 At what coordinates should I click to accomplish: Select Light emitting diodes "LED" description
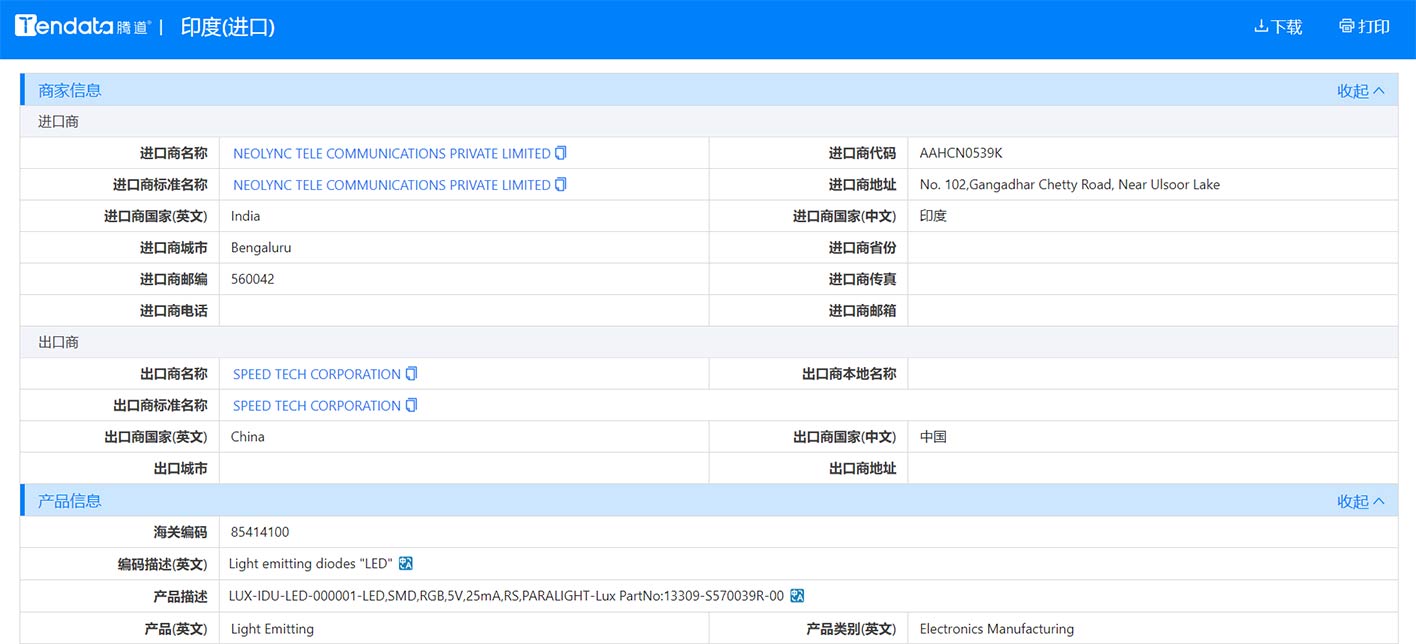311,564
